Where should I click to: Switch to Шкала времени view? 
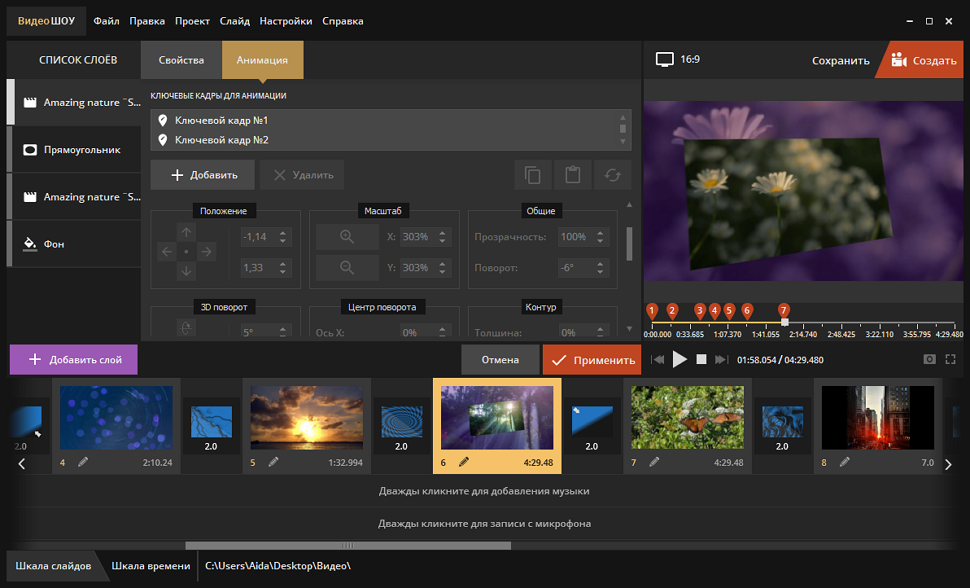(151, 566)
